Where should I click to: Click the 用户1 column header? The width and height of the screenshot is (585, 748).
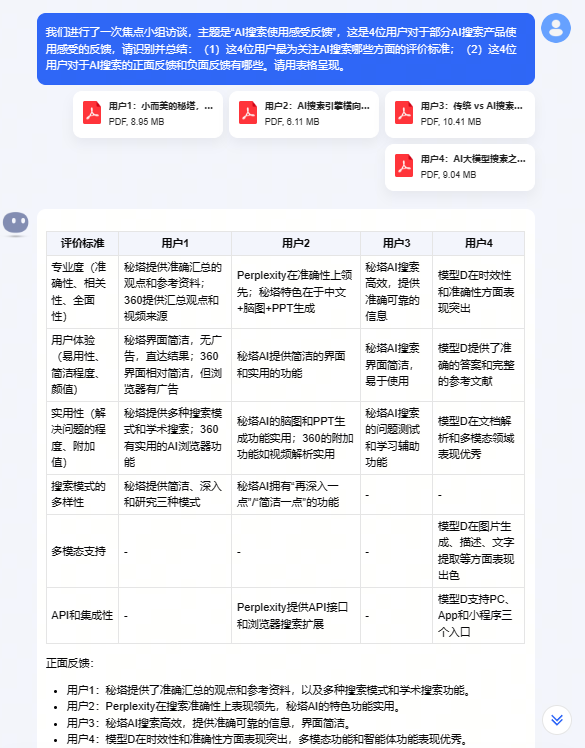tap(175, 243)
